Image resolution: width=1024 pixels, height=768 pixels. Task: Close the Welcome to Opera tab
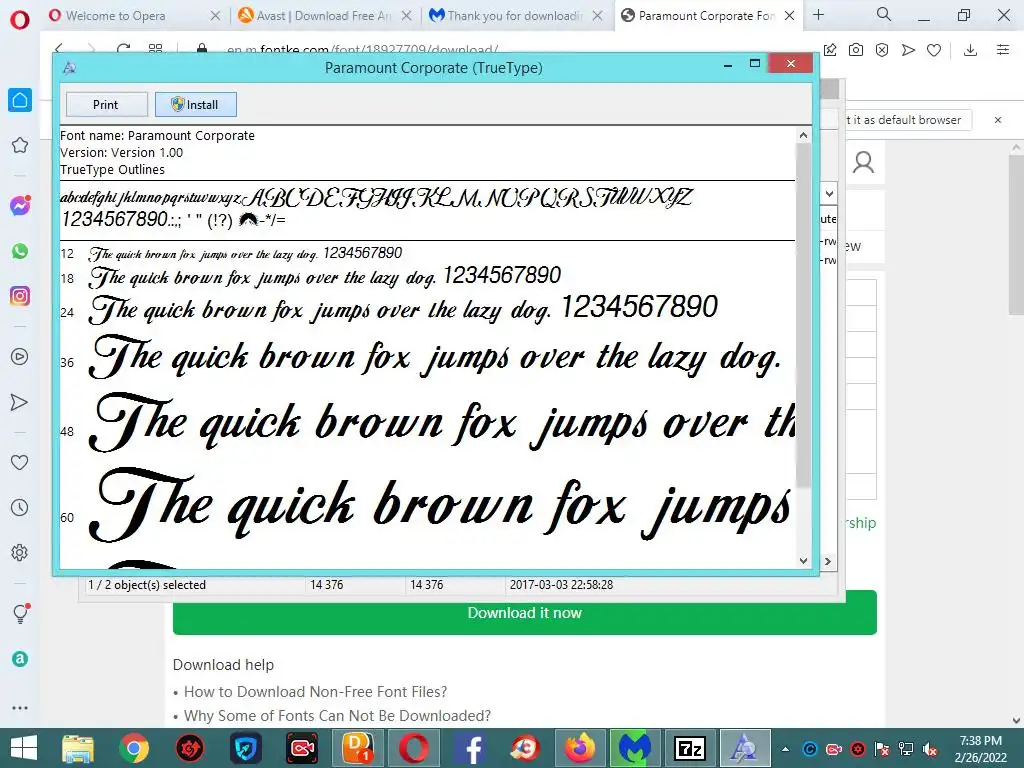pyautogui.click(x=215, y=16)
